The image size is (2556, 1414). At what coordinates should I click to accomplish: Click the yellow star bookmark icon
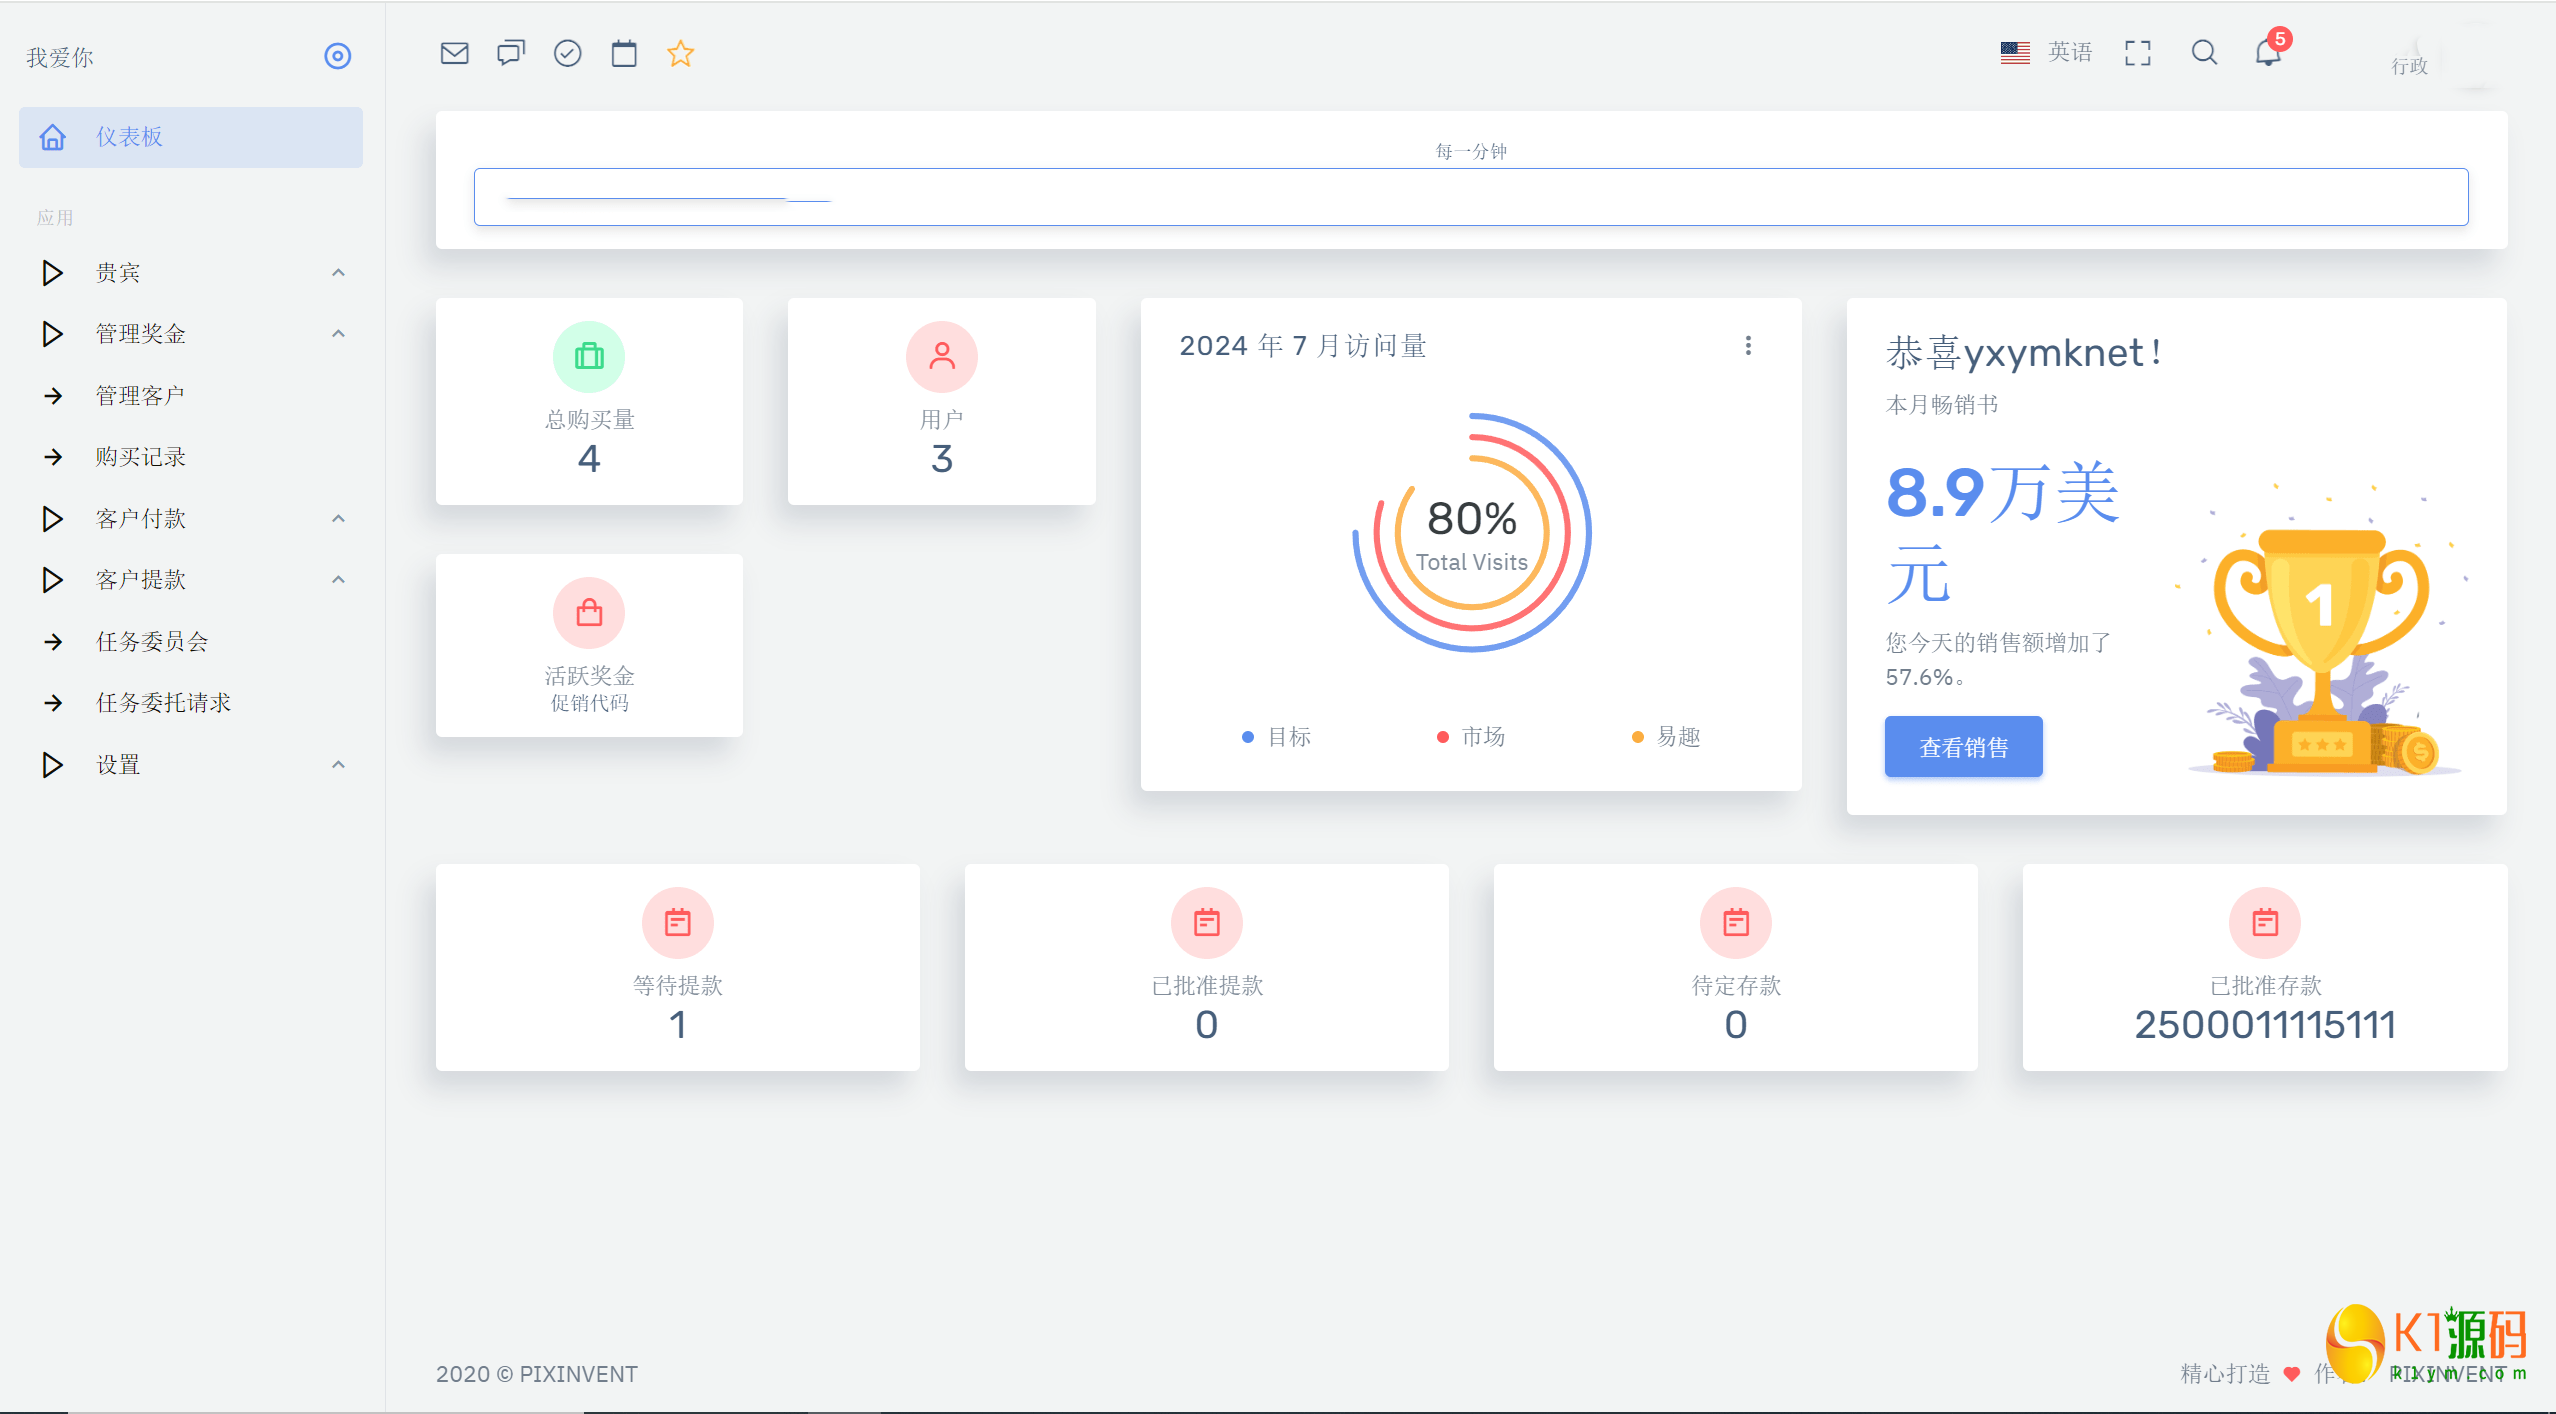[680, 53]
